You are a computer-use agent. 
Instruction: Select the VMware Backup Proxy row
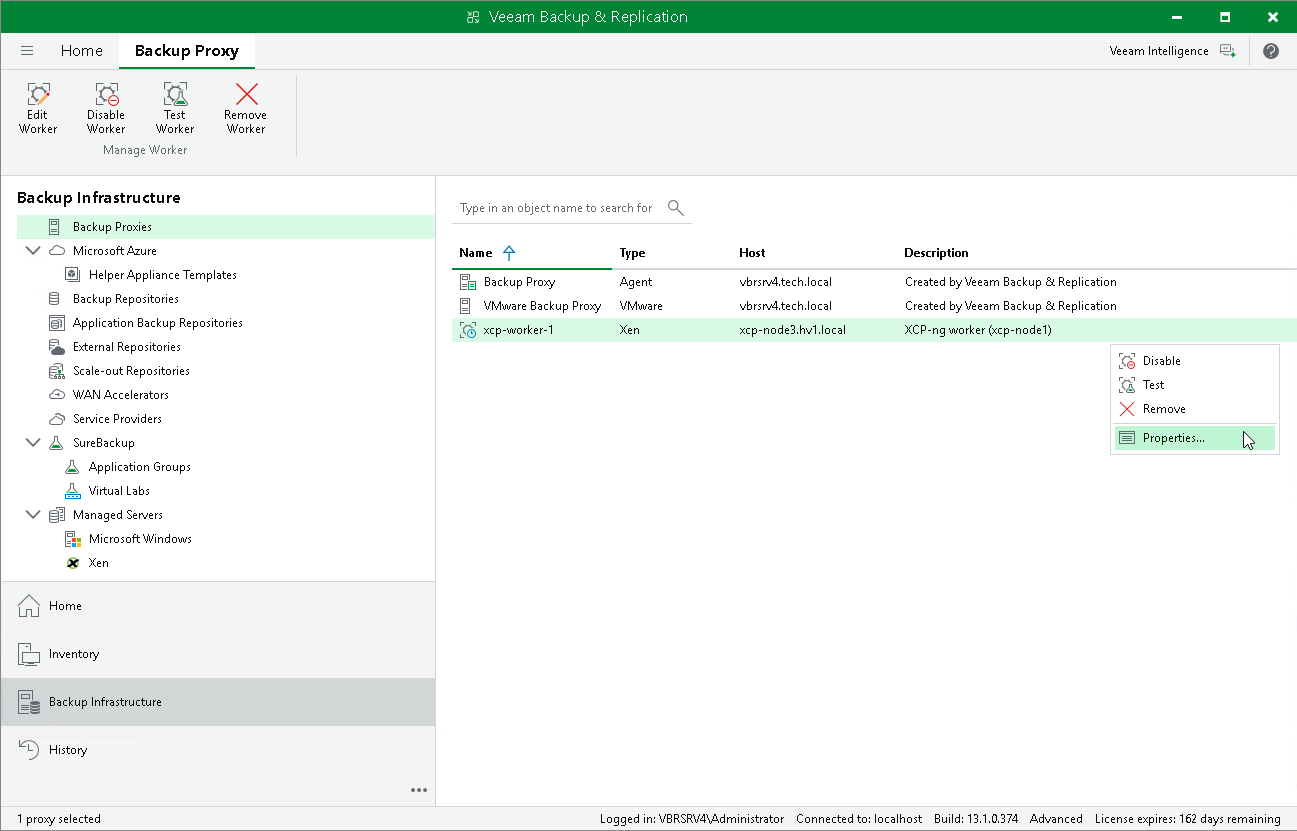tap(874, 306)
